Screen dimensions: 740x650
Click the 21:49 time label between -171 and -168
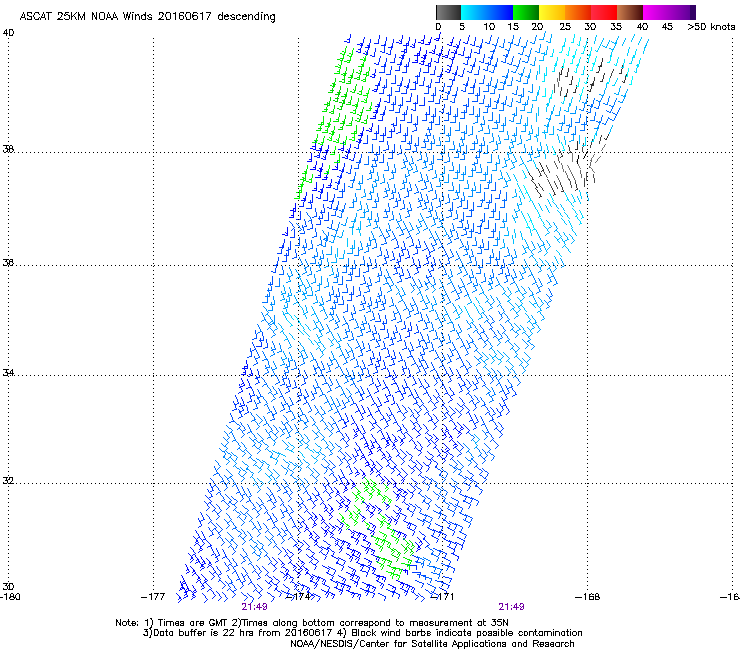(x=512, y=607)
